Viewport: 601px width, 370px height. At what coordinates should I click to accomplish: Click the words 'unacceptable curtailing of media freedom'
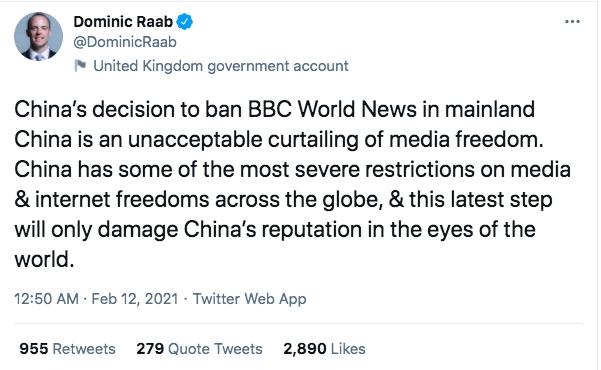pyautogui.click(x=335, y=140)
